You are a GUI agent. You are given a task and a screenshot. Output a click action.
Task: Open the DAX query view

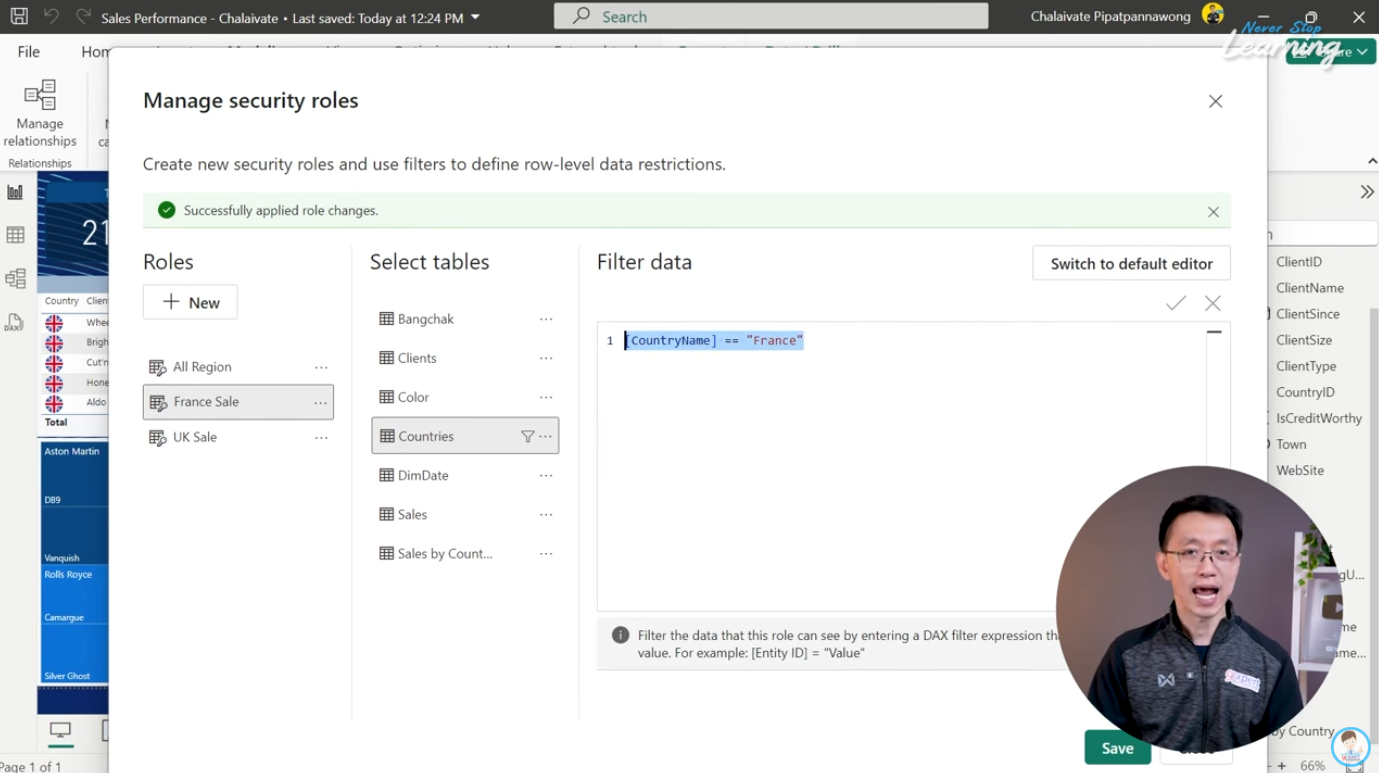coord(14,318)
